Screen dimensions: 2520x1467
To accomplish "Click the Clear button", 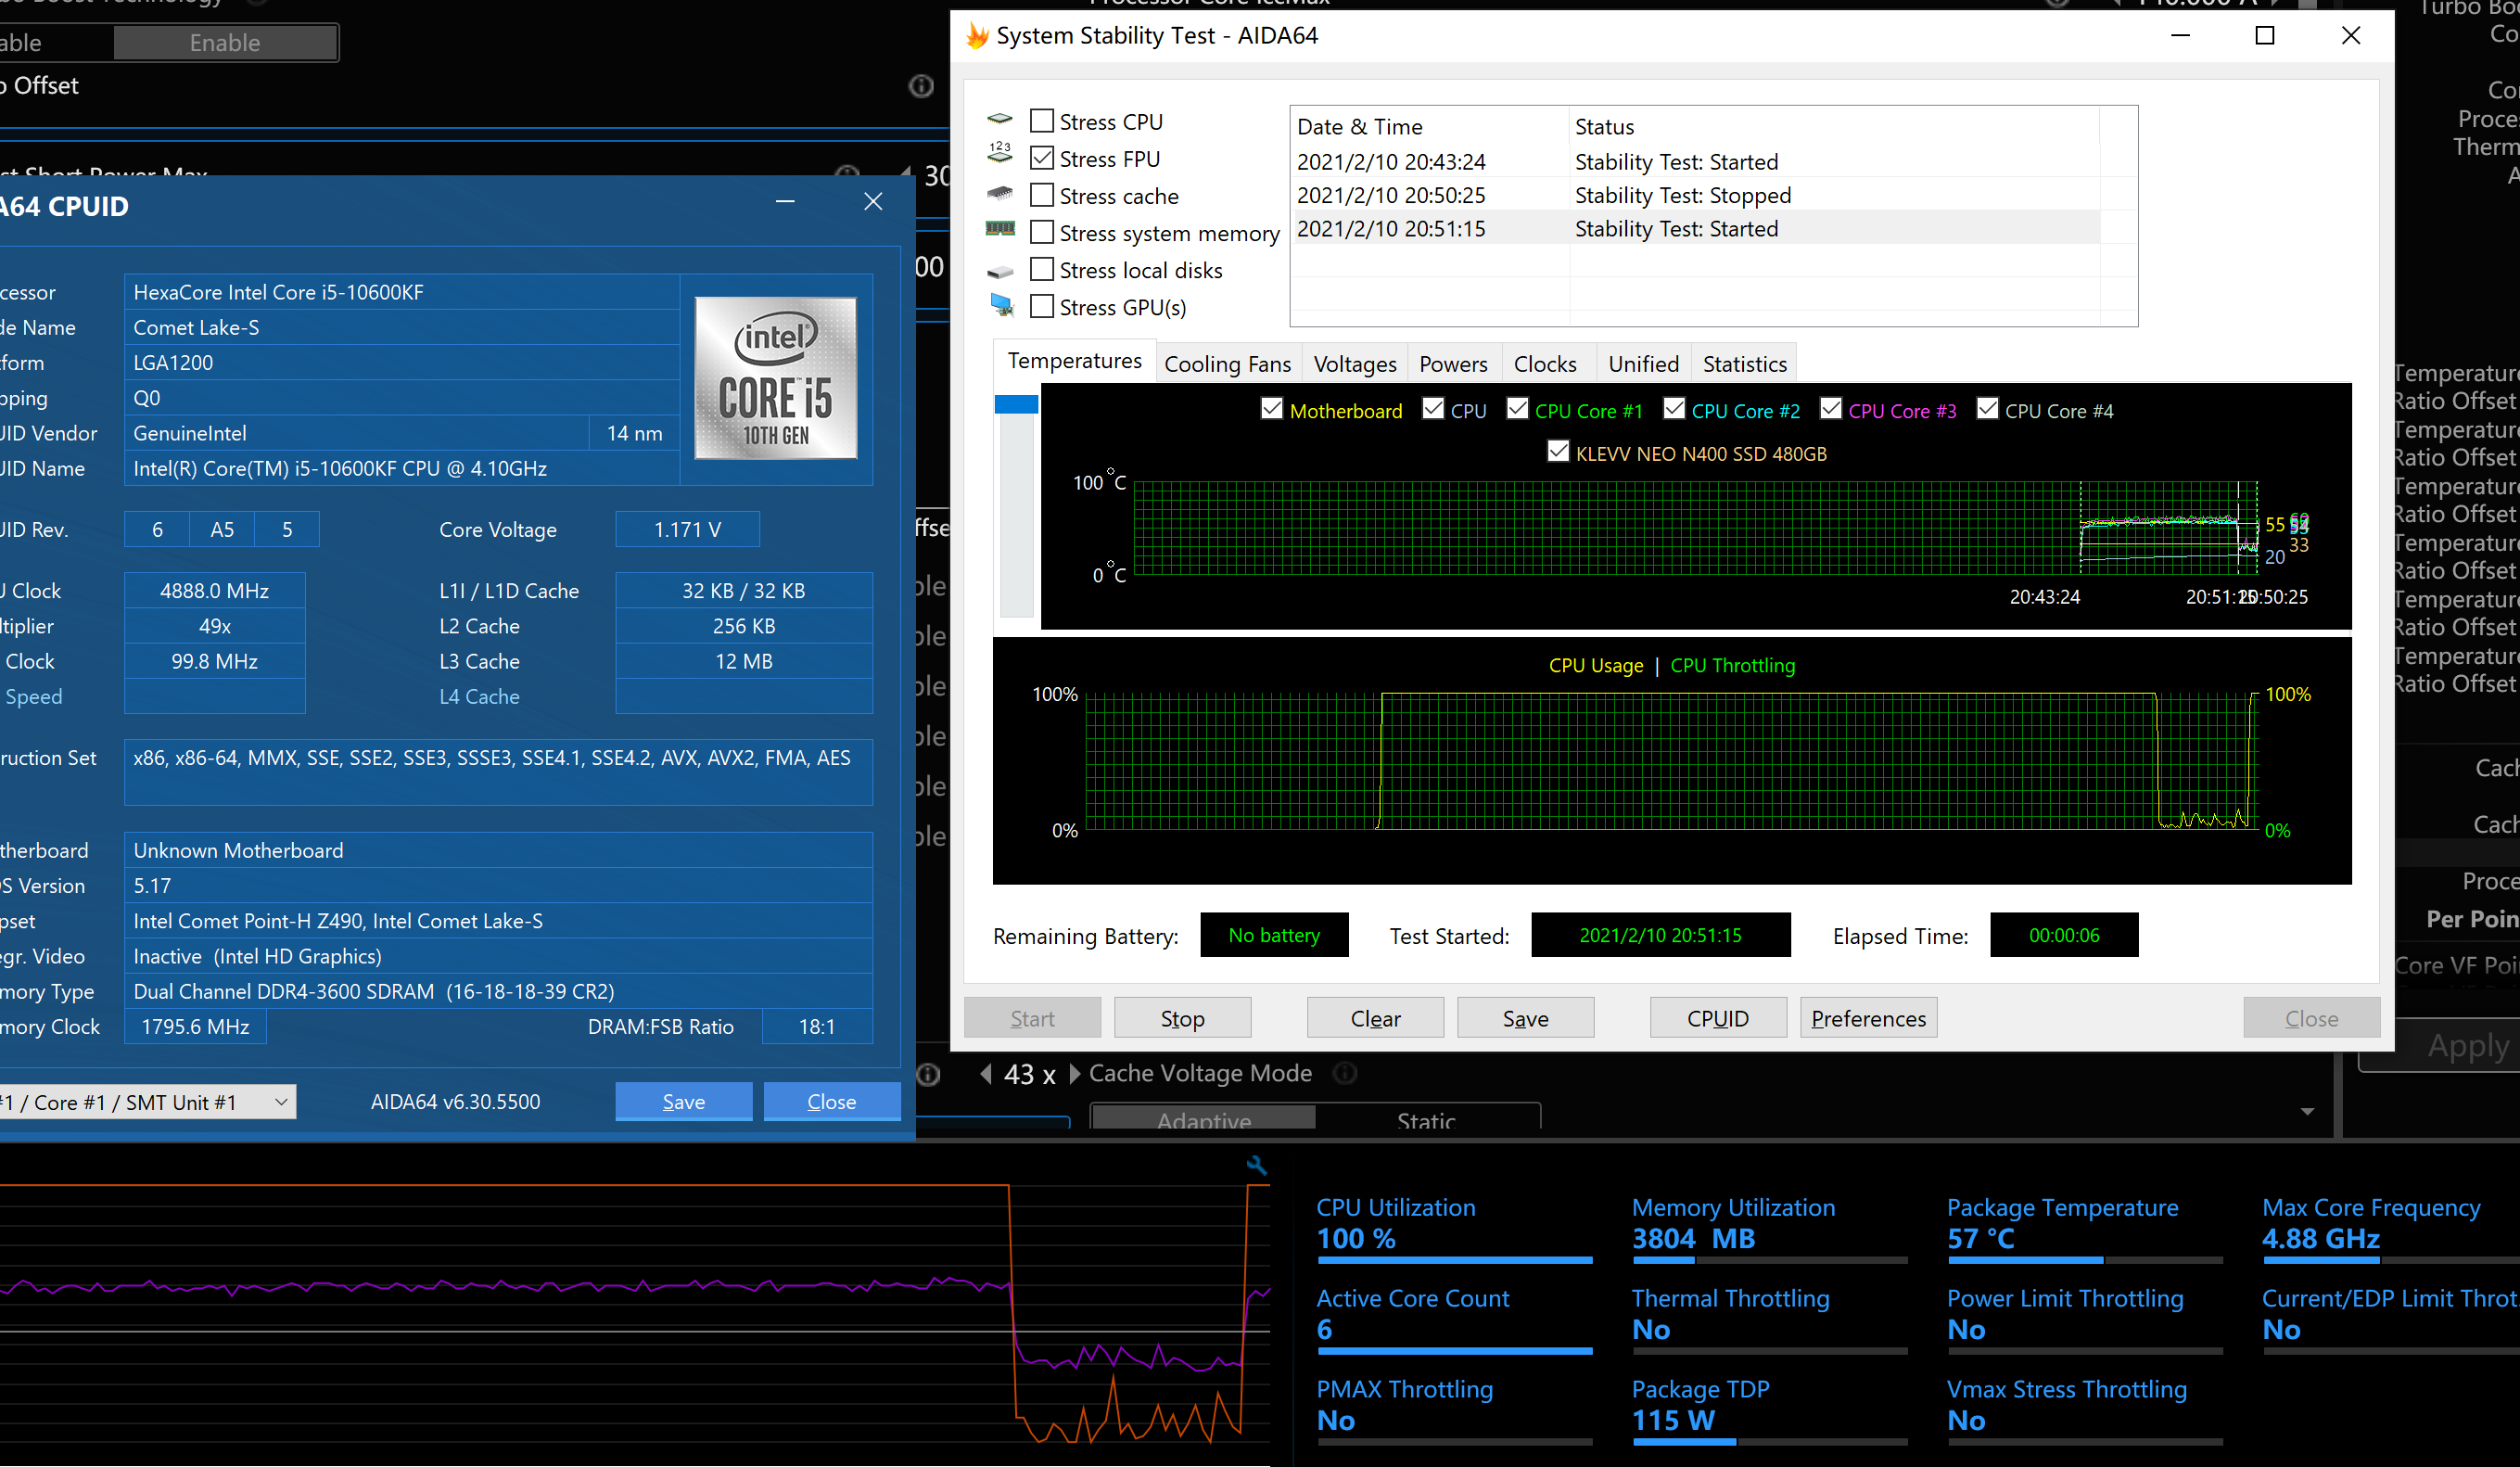I will point(1375,1018).
